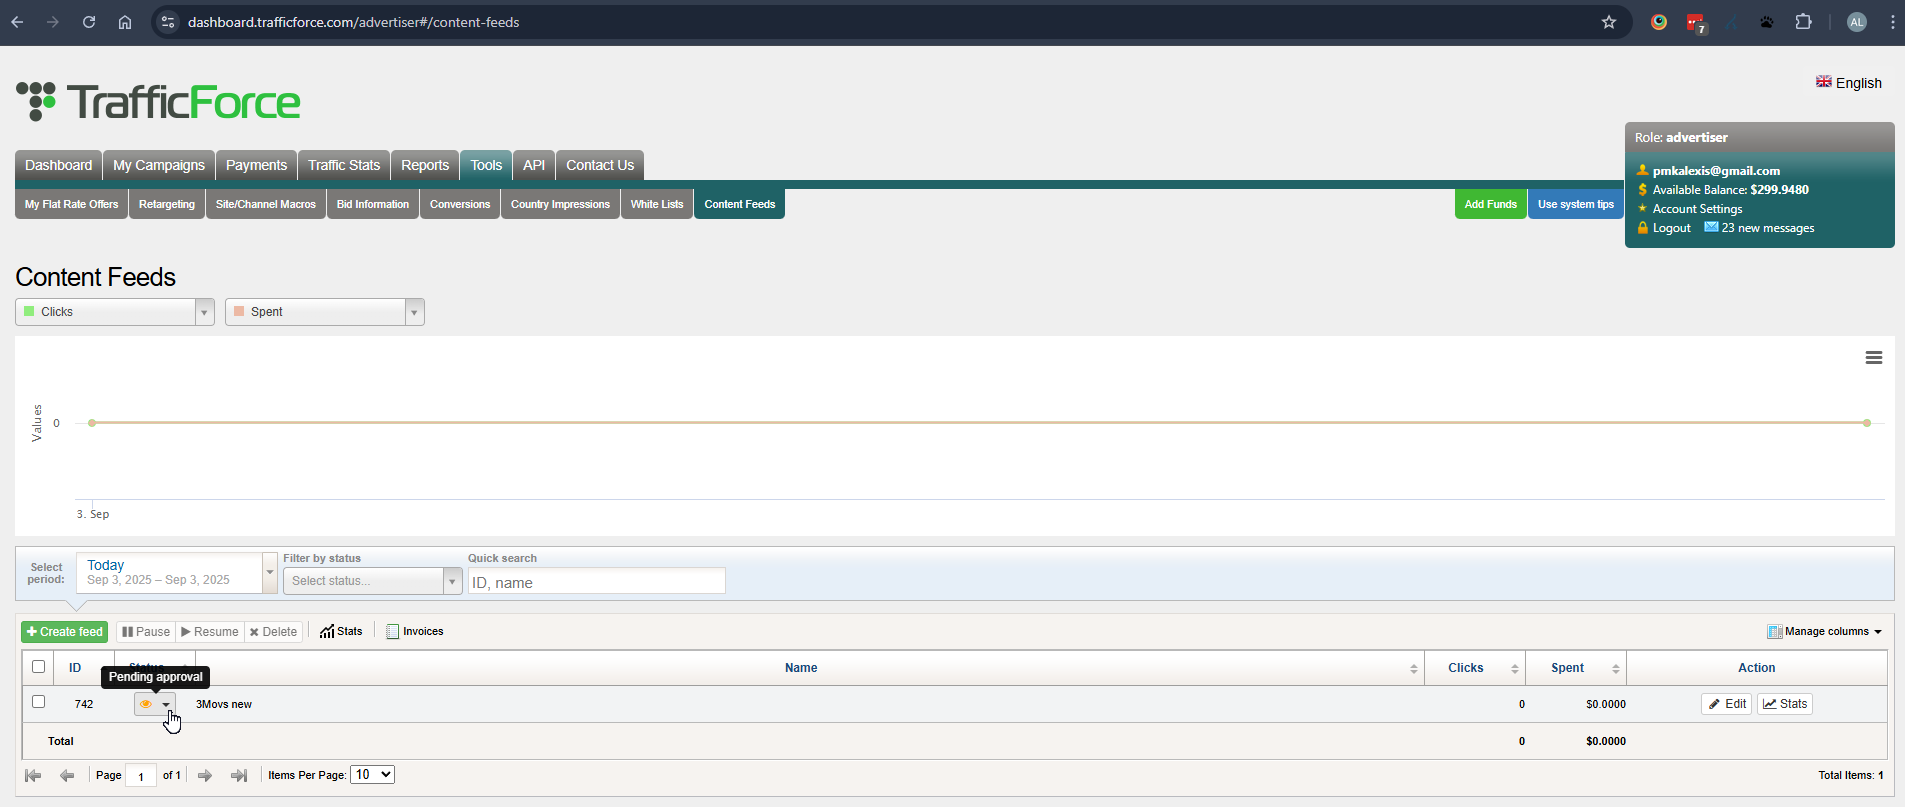Image resolution: width=1905 pixels, height=807 pixels.
Task: Open Manage columns dropdown
Action: pos(1825,631)
